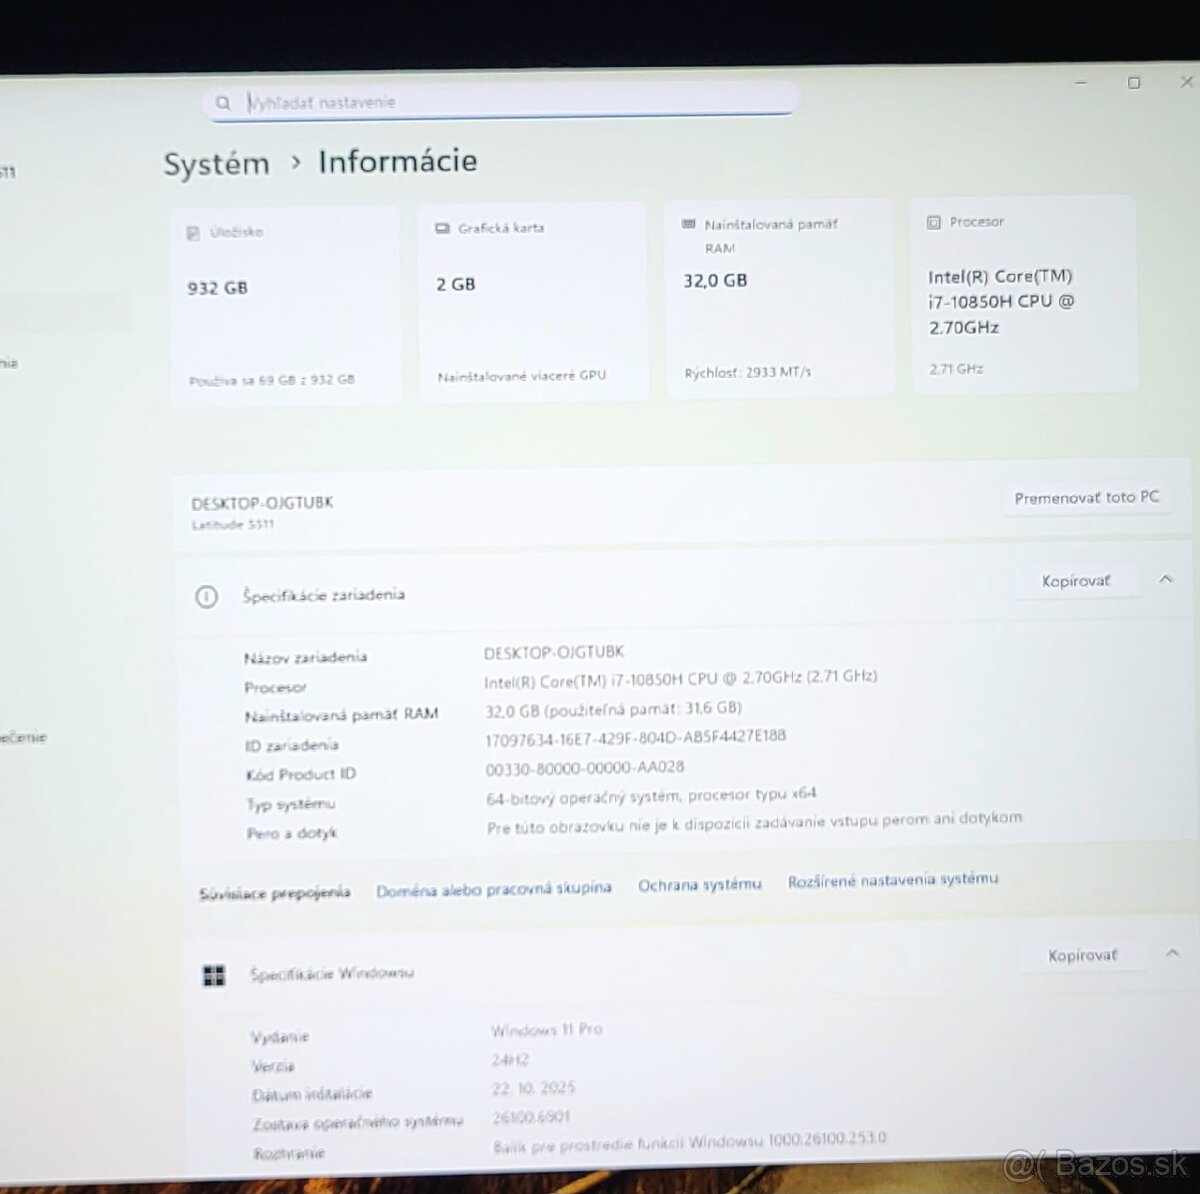Open the 932 GB storage usage card
Viewport: 1200px width, 1194px height.
285,305
